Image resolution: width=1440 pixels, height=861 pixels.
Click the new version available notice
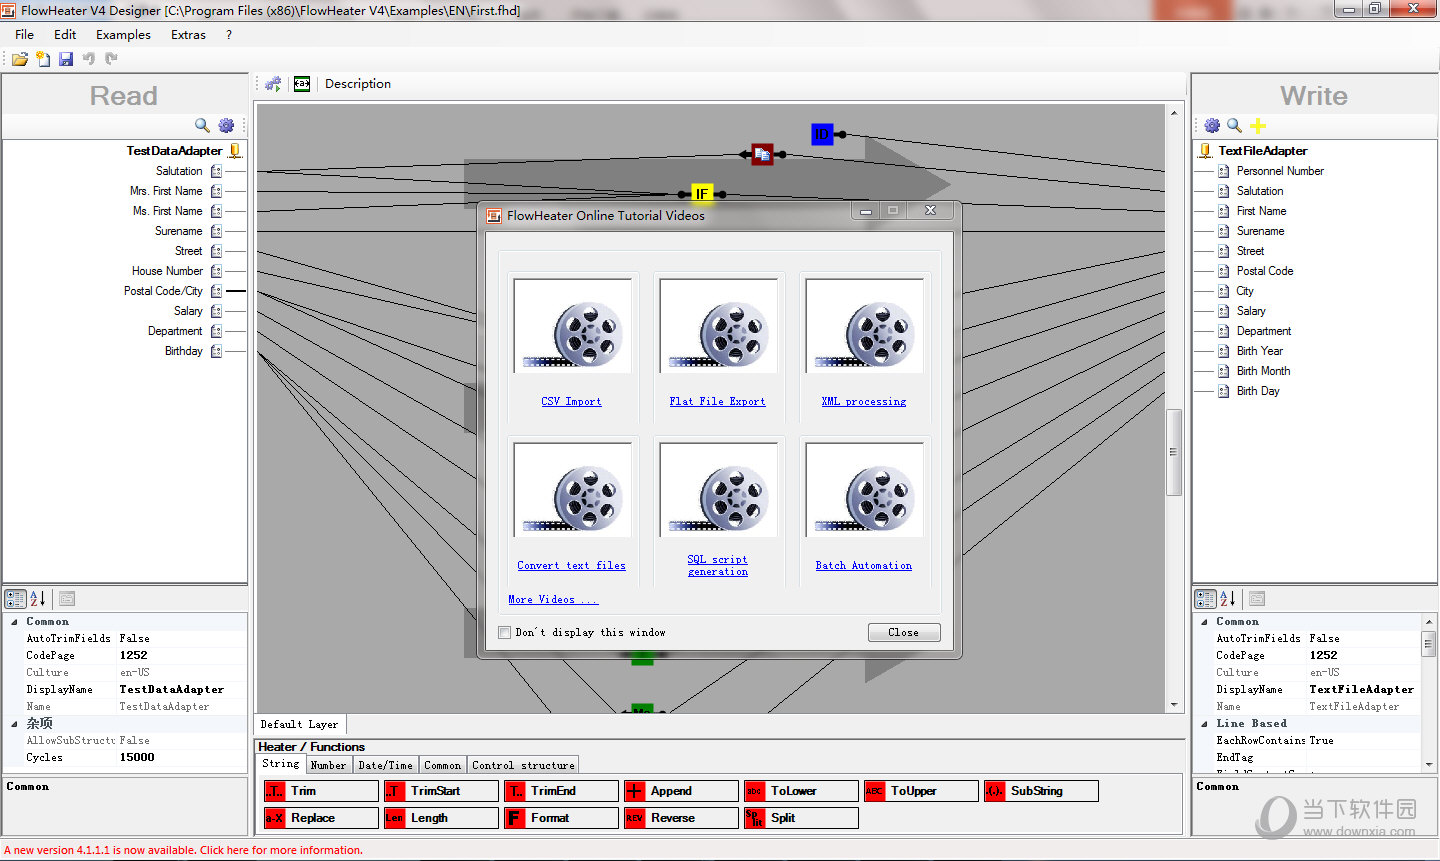point(184,850)
